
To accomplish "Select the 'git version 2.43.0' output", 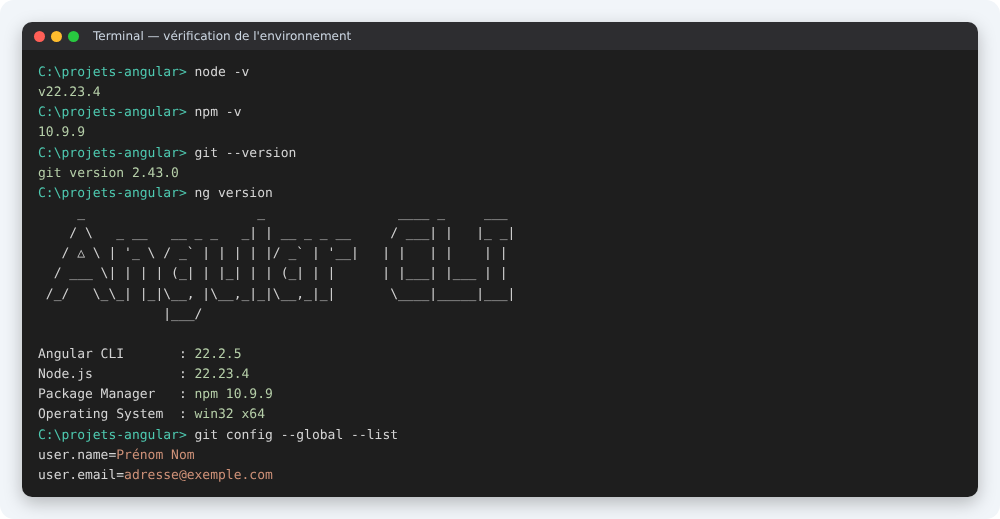I will pyautogui.click(x=108, y=173).
